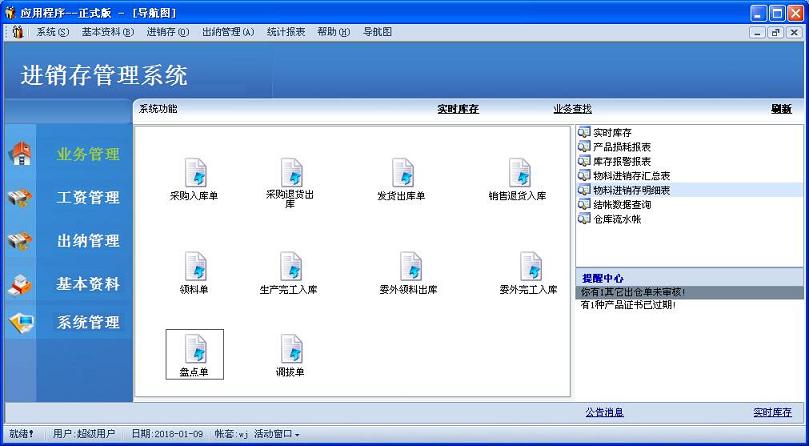This screenshot has width=809, height=446.
Task: Click the reminder 有1种产品证书已过期!
Action: point(628,305)
